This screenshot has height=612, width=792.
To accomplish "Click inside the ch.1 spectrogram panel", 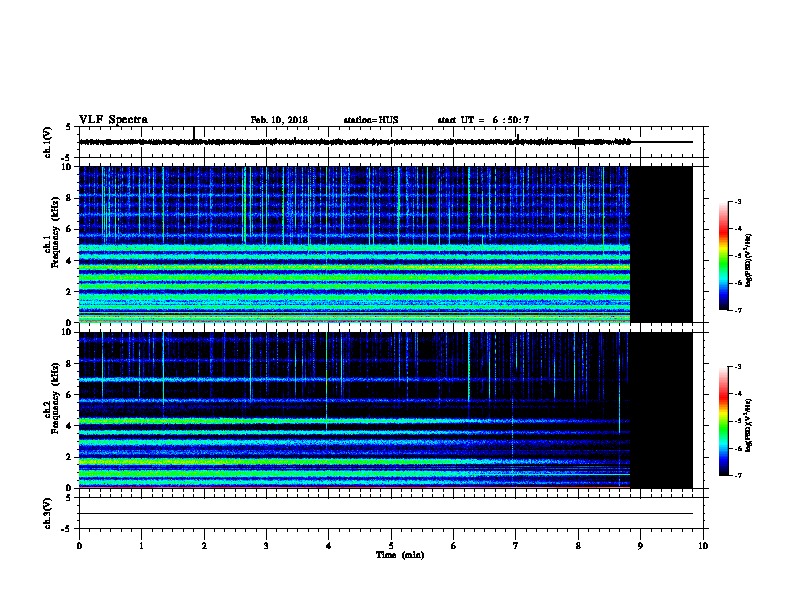I will 355,244.
